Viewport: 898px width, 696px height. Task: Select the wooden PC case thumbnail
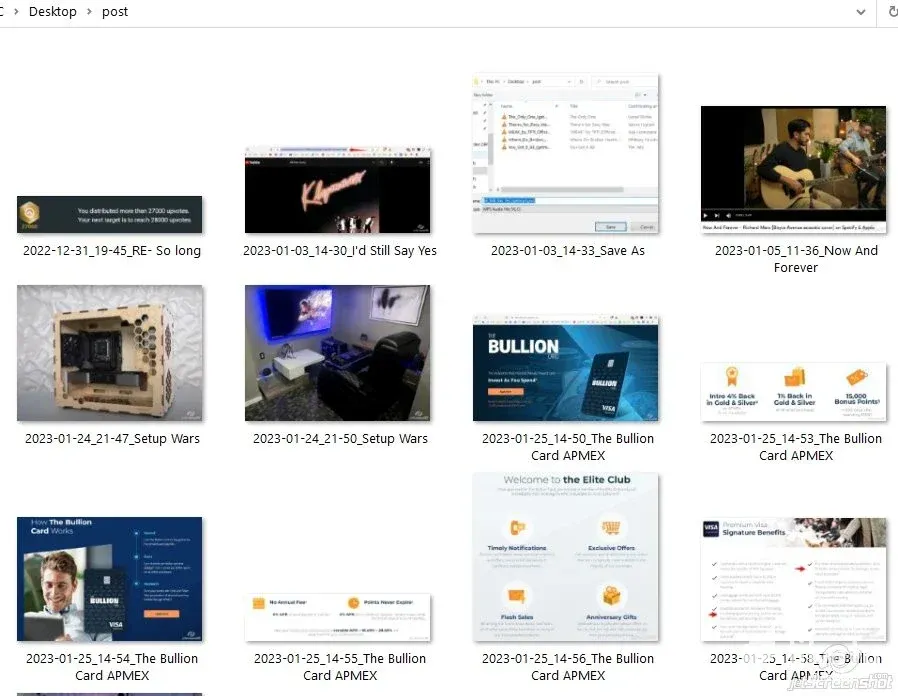click(x=109, y=353)
